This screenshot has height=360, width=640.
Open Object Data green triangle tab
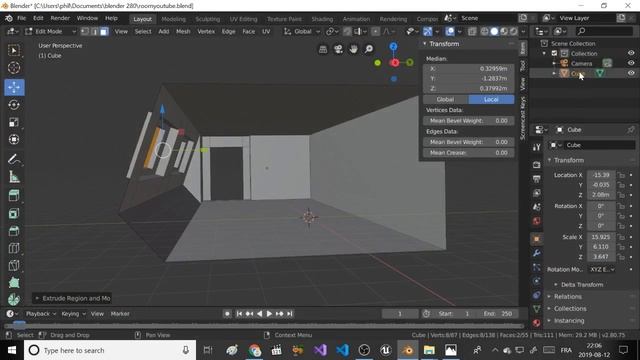(x=536, y=309)
